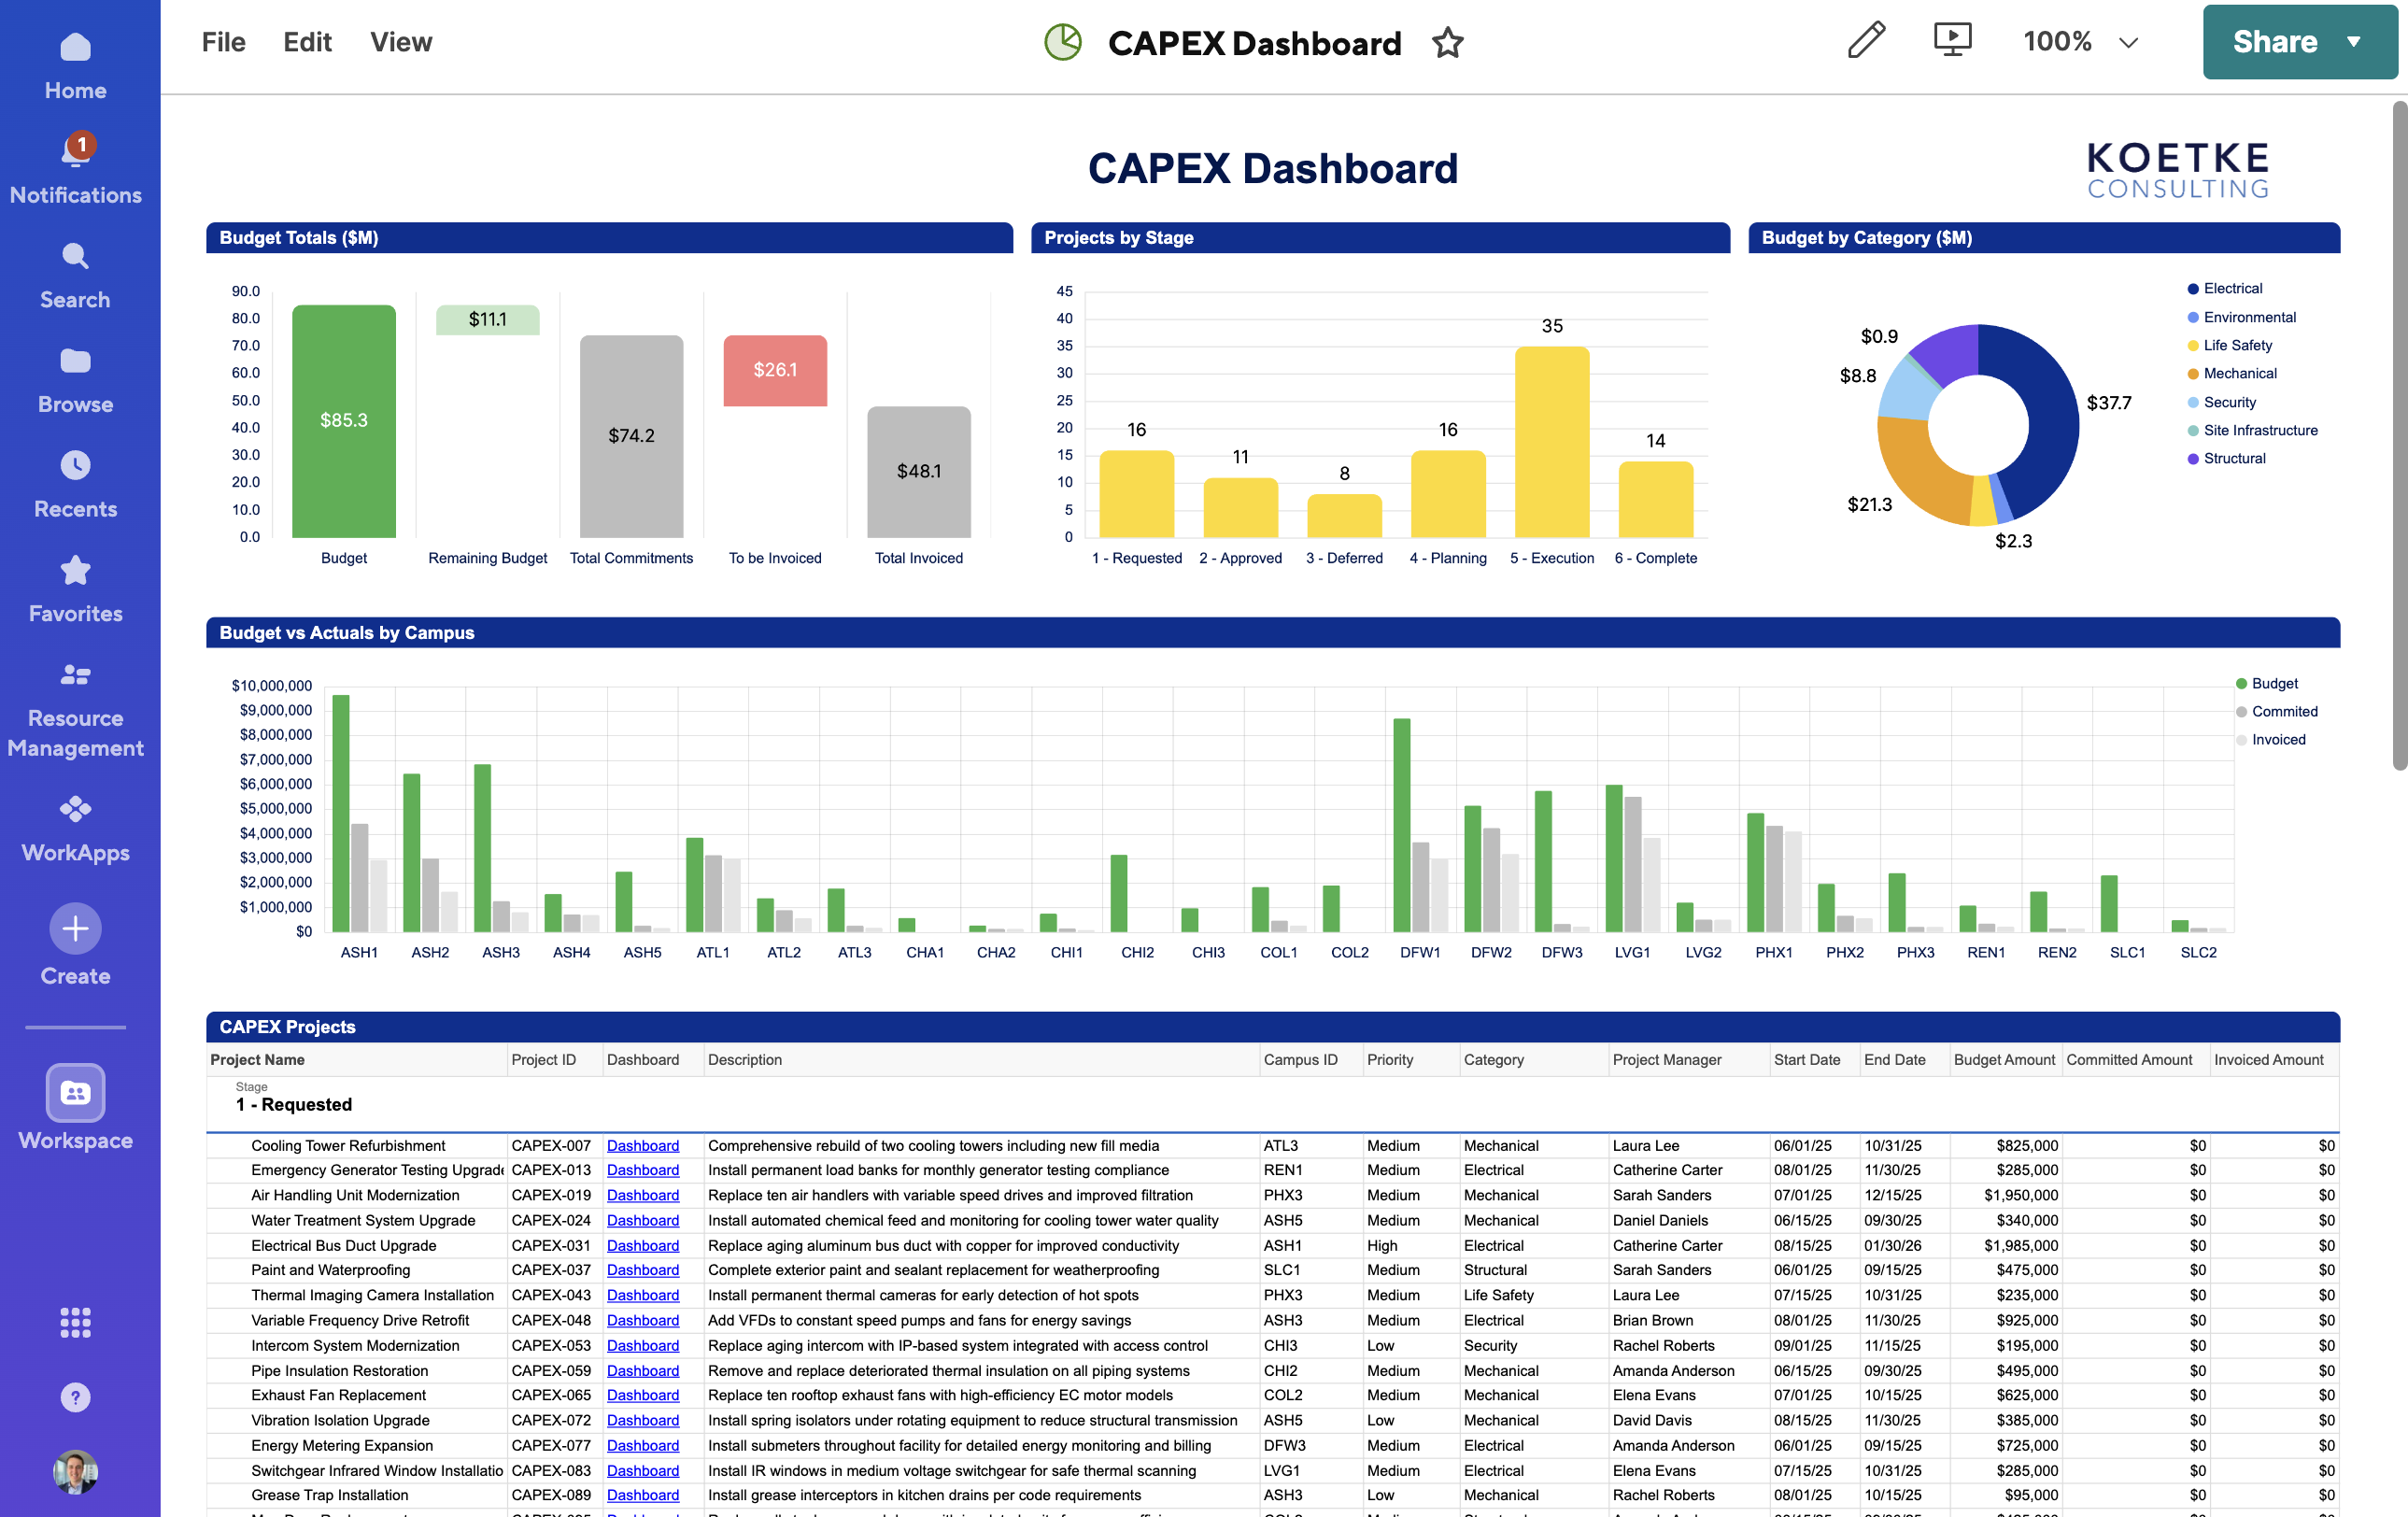This screenshot has height=1517, width=2408.
Task: Open Dashboard link for CAPEX-007
Action: pos(642,1146)
